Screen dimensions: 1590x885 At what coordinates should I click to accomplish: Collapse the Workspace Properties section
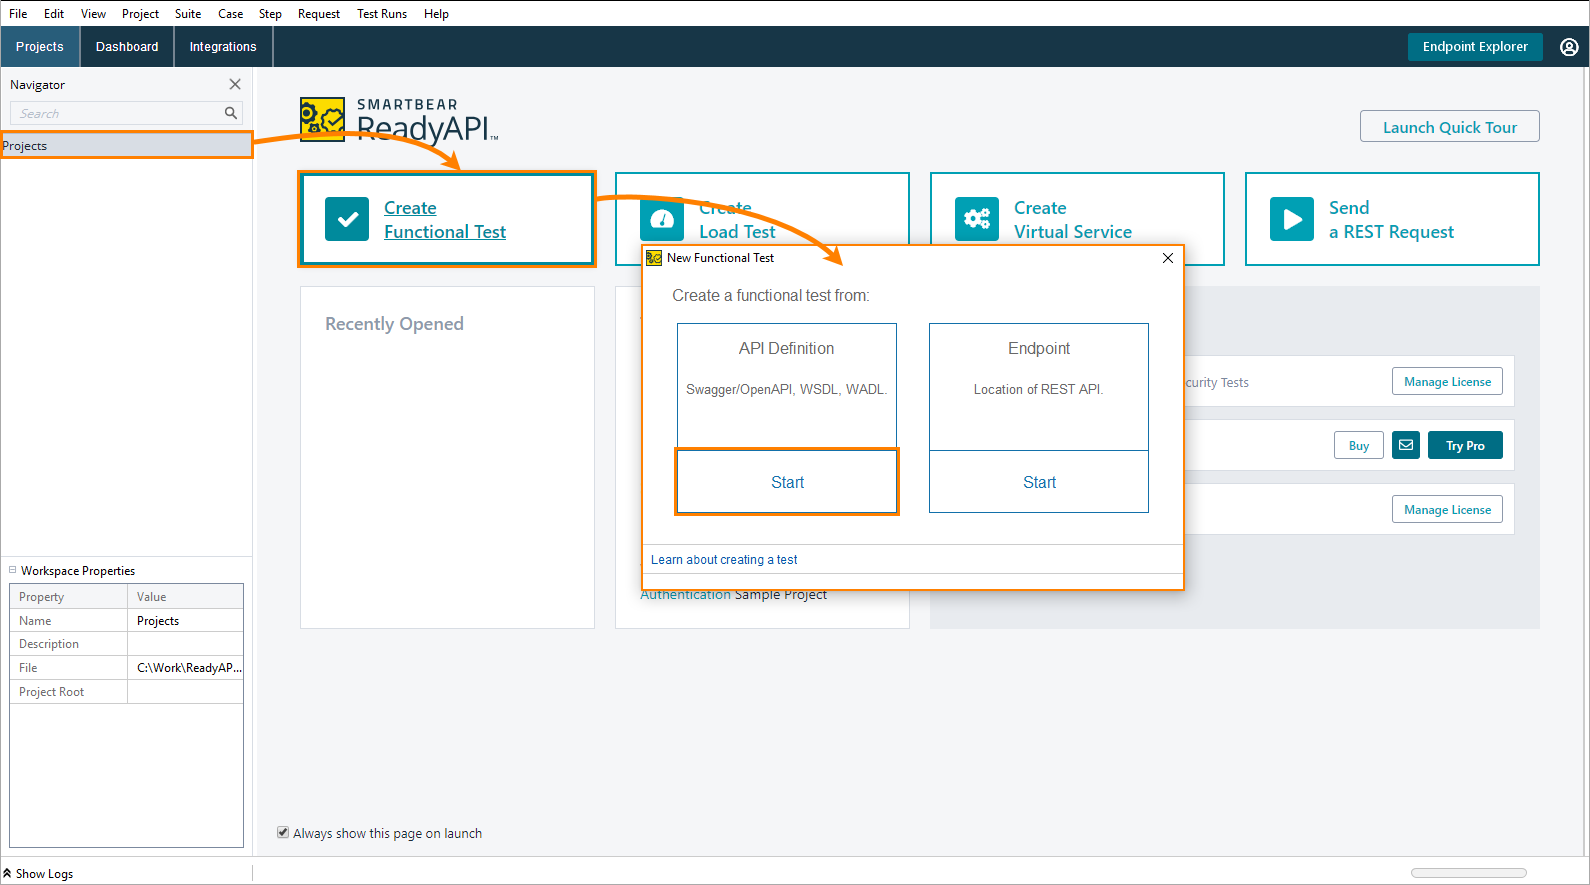[x=13, y=570]
